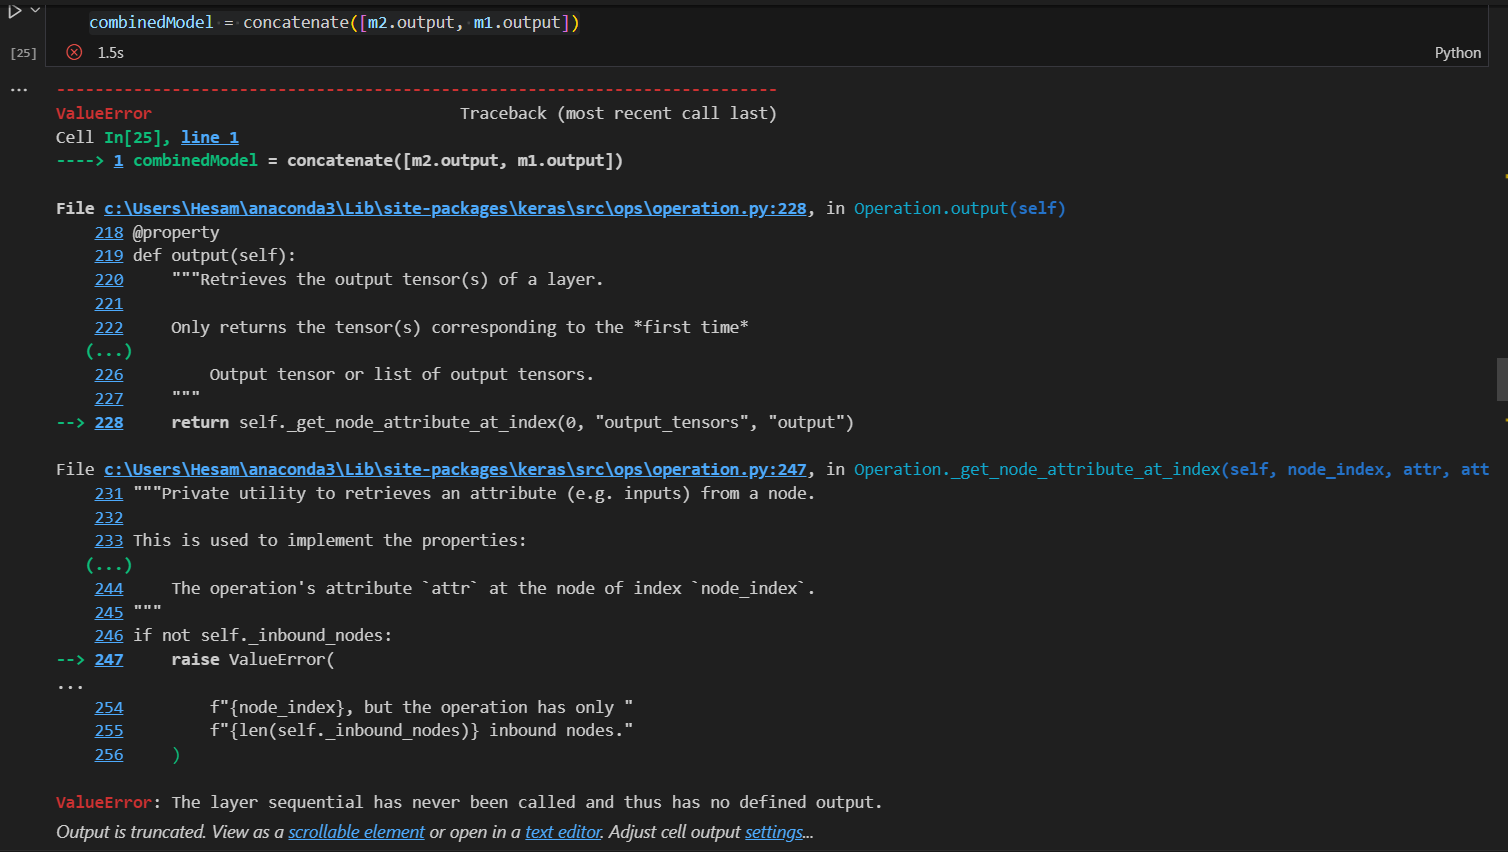Click the red error status icon
1508x852 pixels.
pyautogui.click(x=74, y=52)
